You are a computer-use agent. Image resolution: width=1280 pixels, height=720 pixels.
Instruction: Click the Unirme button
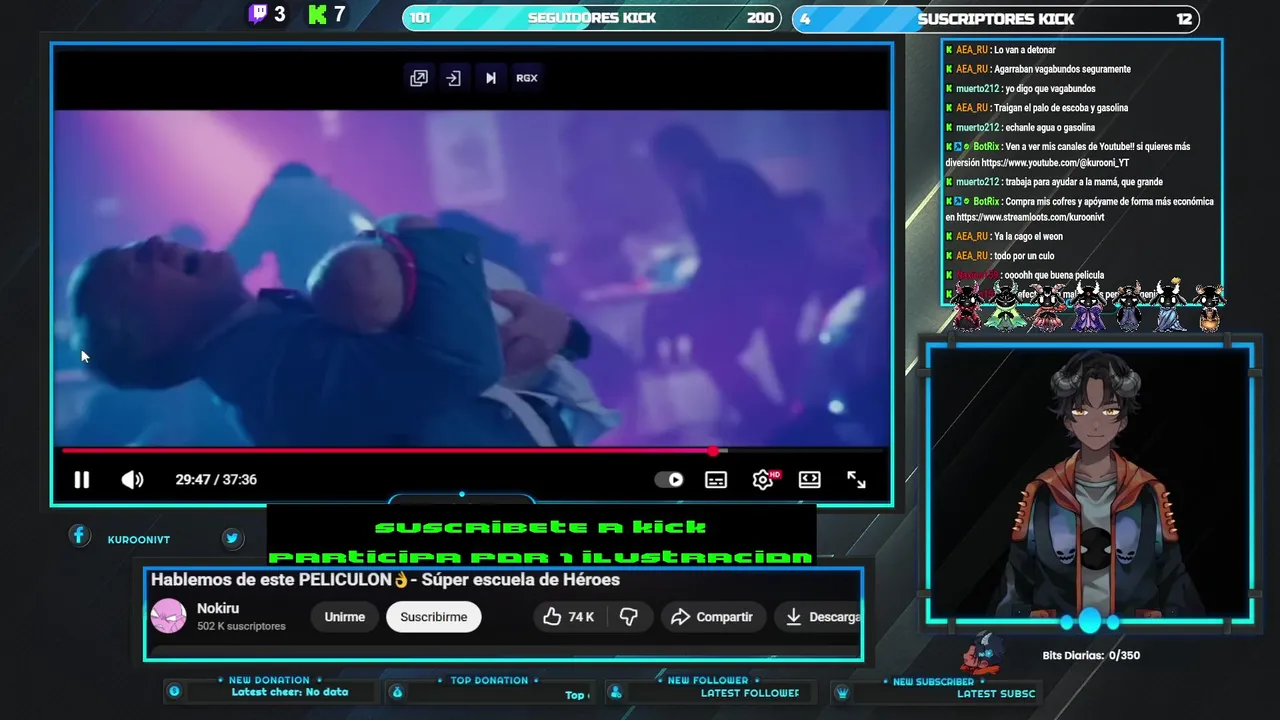coord(345,617)
